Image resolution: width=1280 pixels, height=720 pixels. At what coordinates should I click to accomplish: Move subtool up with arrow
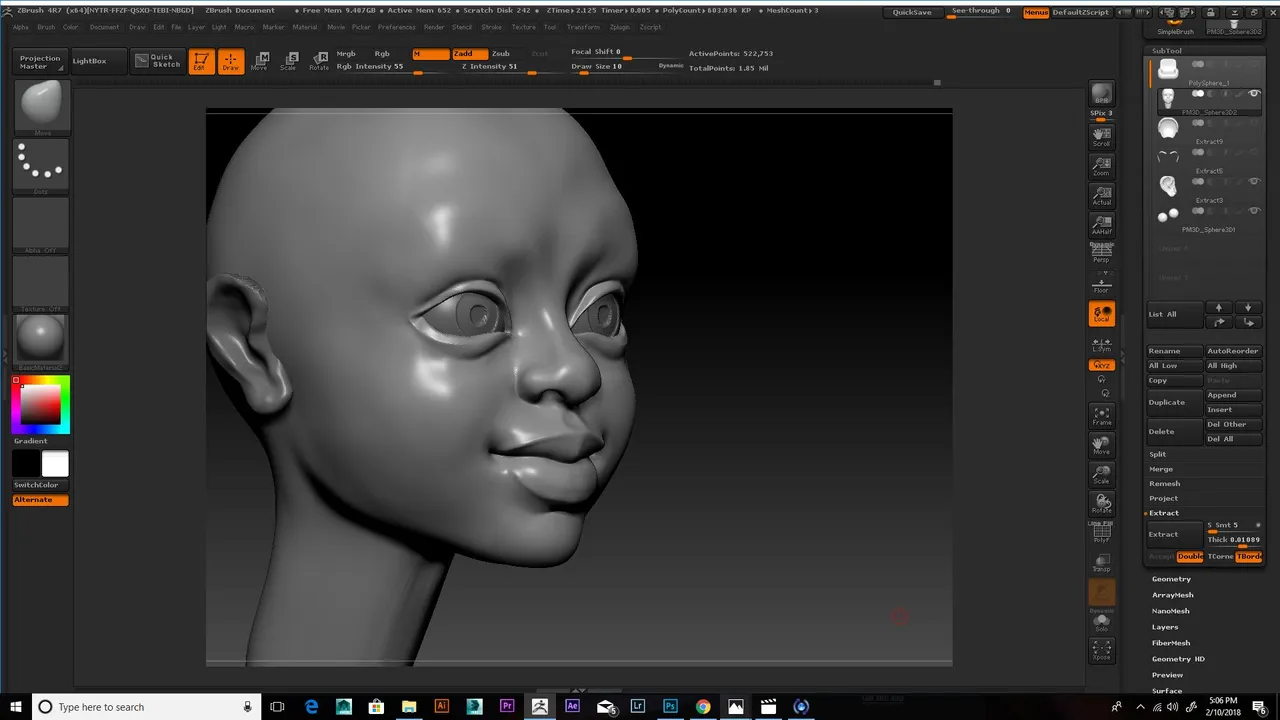pos(1218,308)
